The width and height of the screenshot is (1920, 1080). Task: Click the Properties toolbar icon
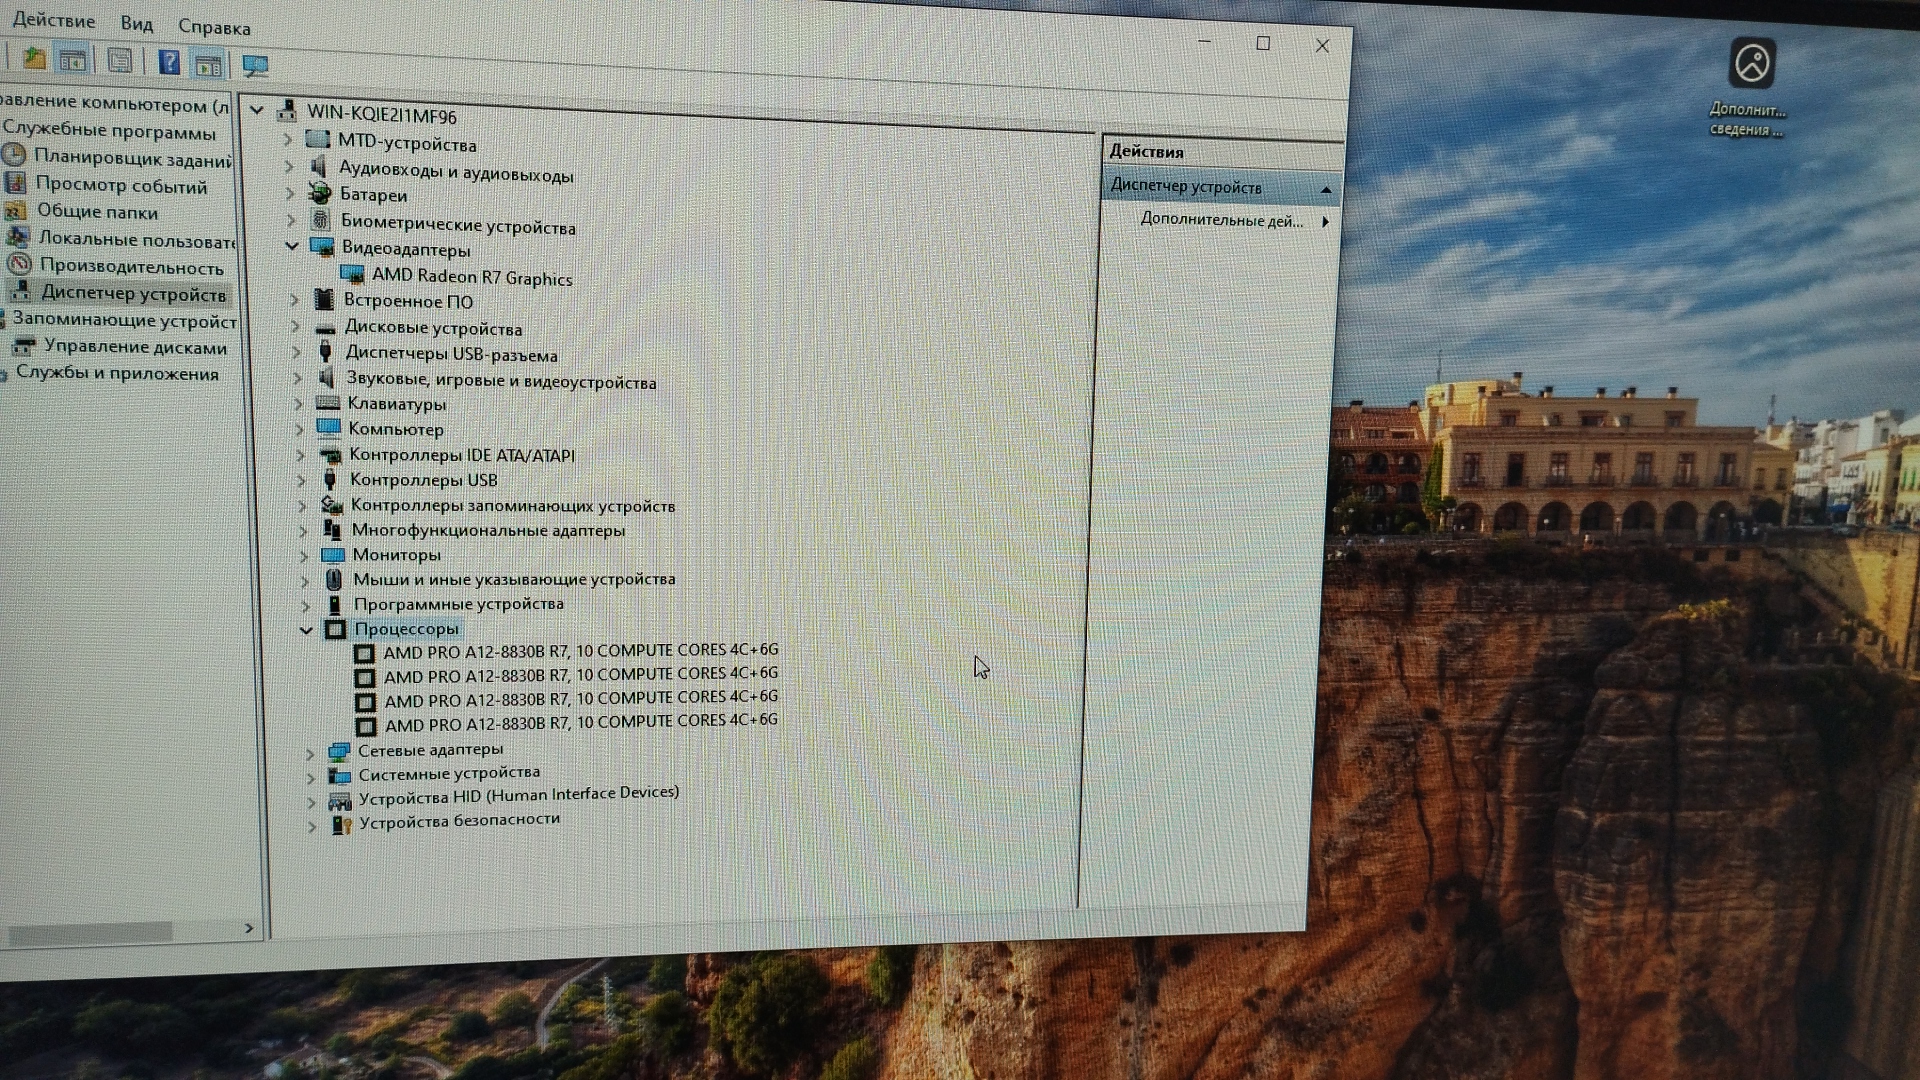(120, 62)
